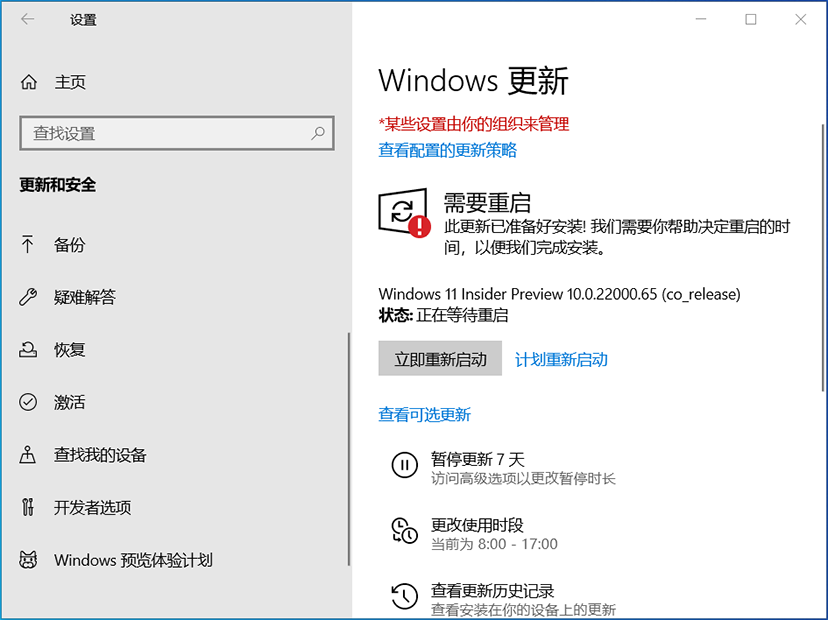Click the 查找我的设备 locator icon
Viewport: 828px width, 620px height.
tap(27, 455)
